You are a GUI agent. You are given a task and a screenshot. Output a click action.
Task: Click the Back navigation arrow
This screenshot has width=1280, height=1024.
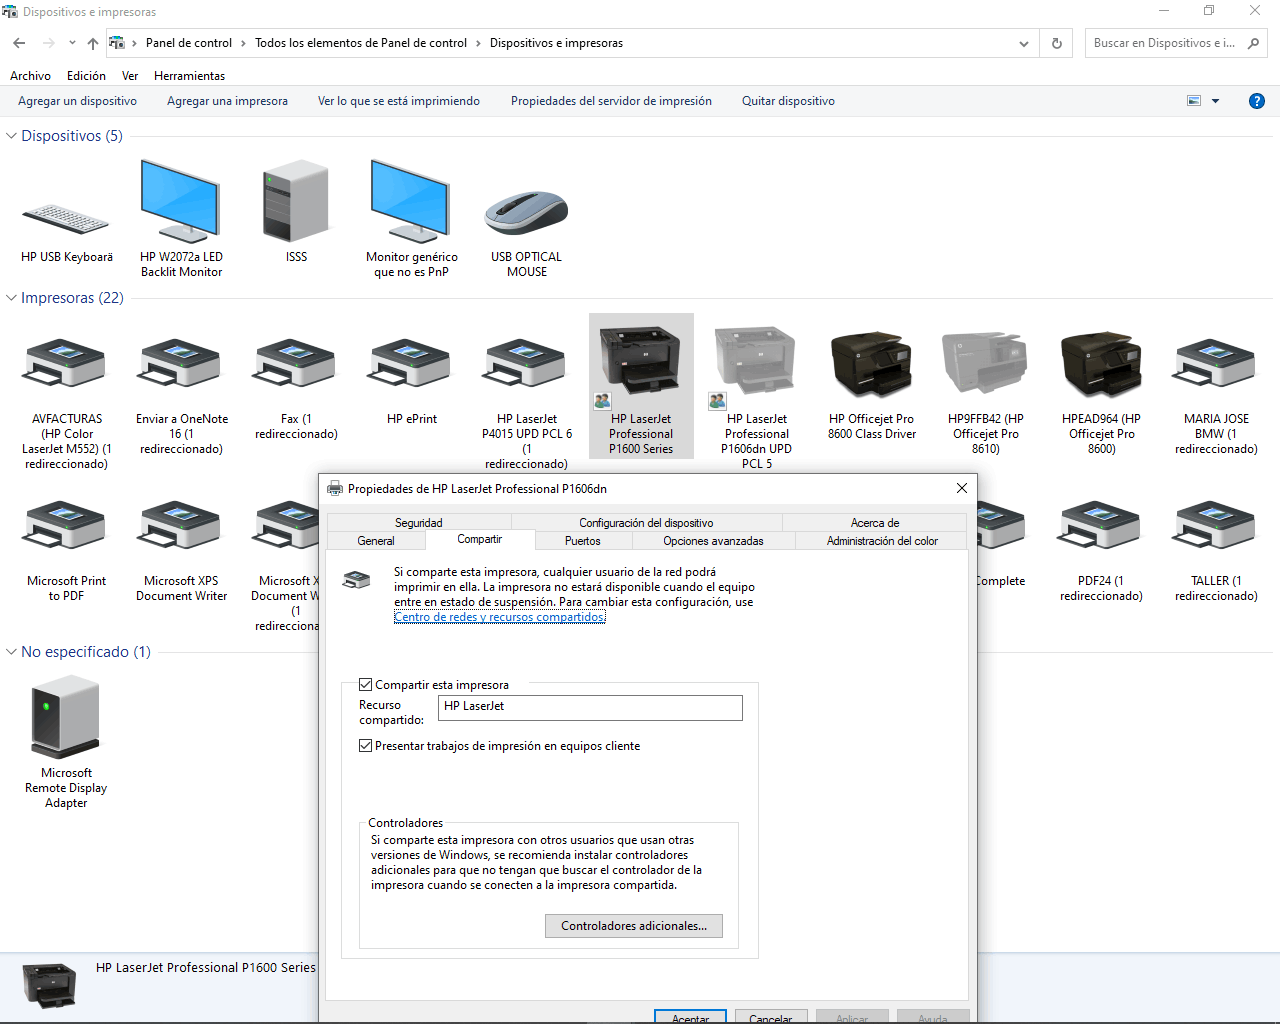tap(19, 43)
